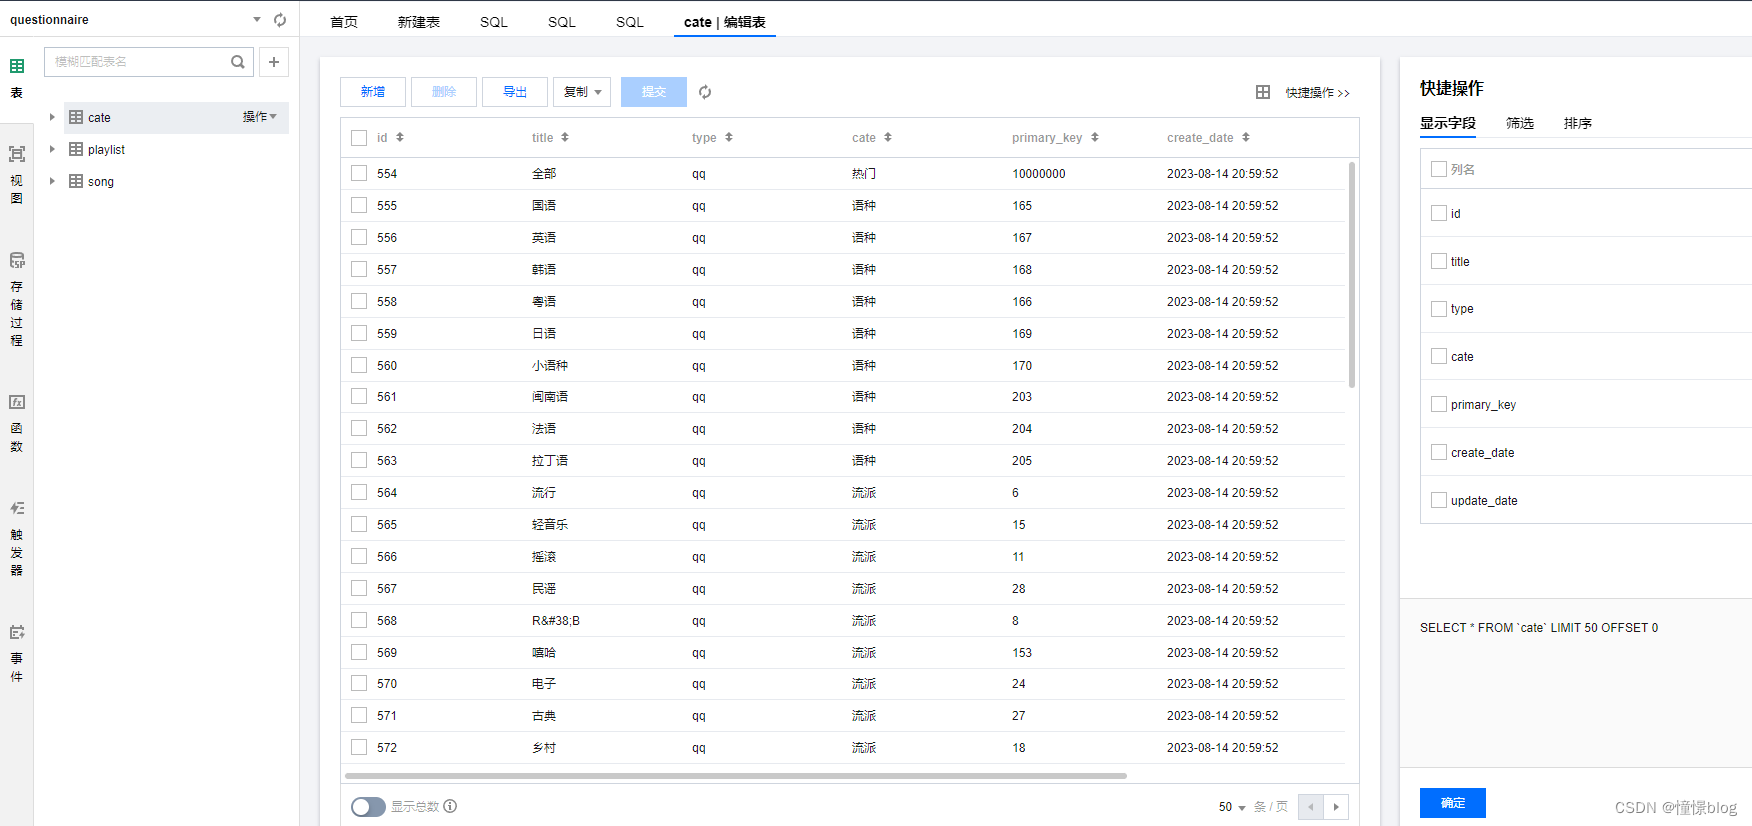This screenshot has width=1752, height=826.
Task: Sort by title column arrows
Action: click(x=565, y=137)
